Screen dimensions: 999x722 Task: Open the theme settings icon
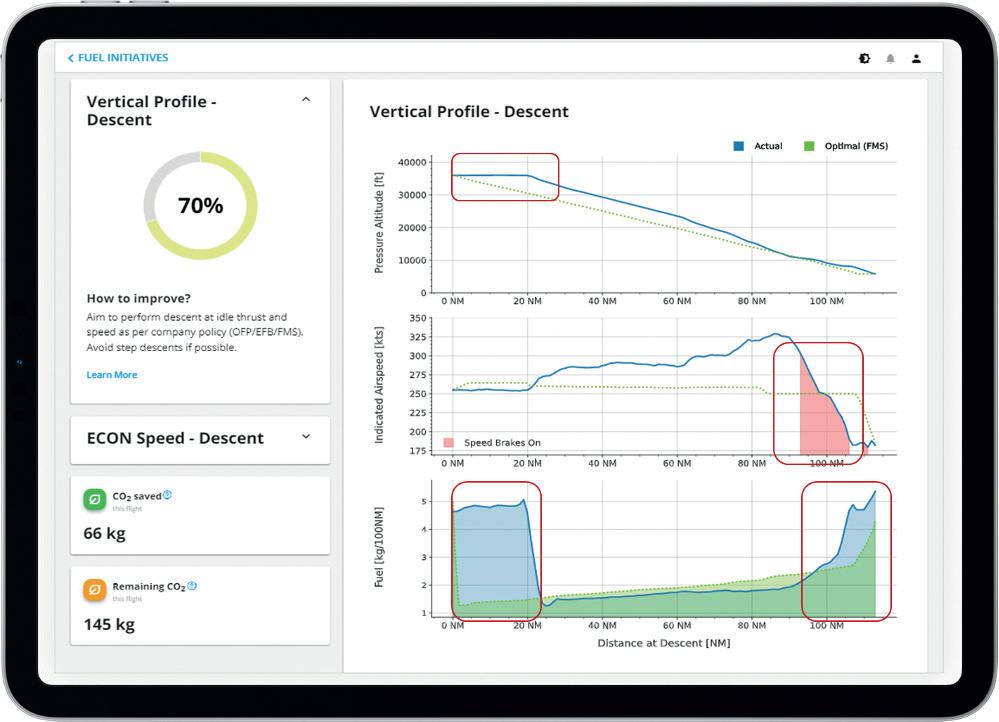click(x=864, y=59)
